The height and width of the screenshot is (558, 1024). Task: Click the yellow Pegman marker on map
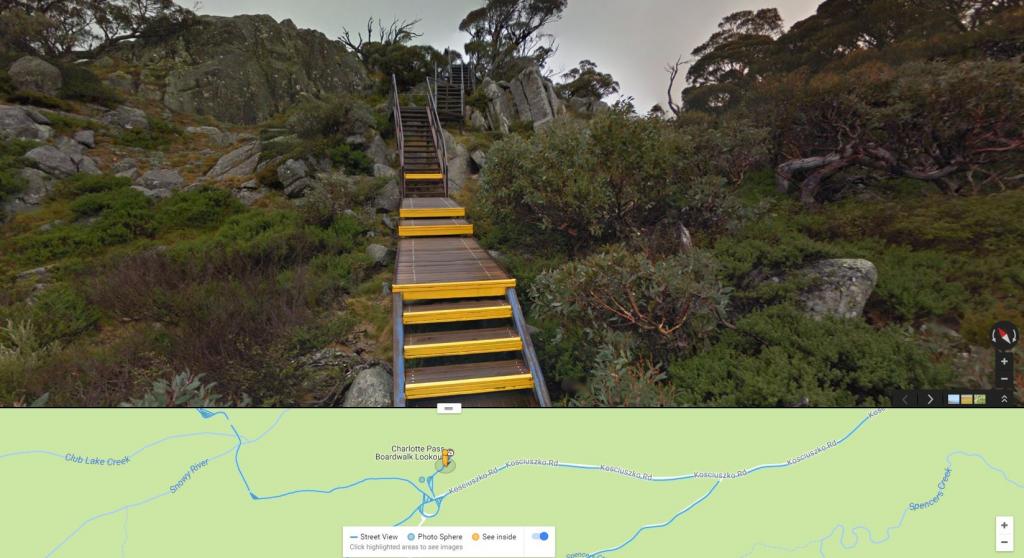[447, 457]
